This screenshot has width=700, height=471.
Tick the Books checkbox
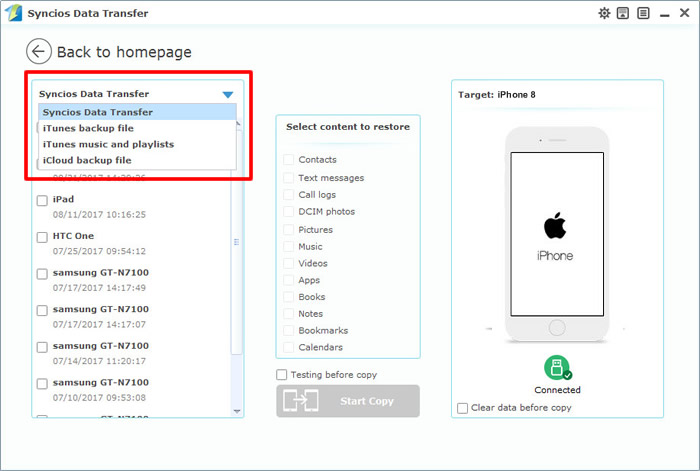click(x=289, y=297)
